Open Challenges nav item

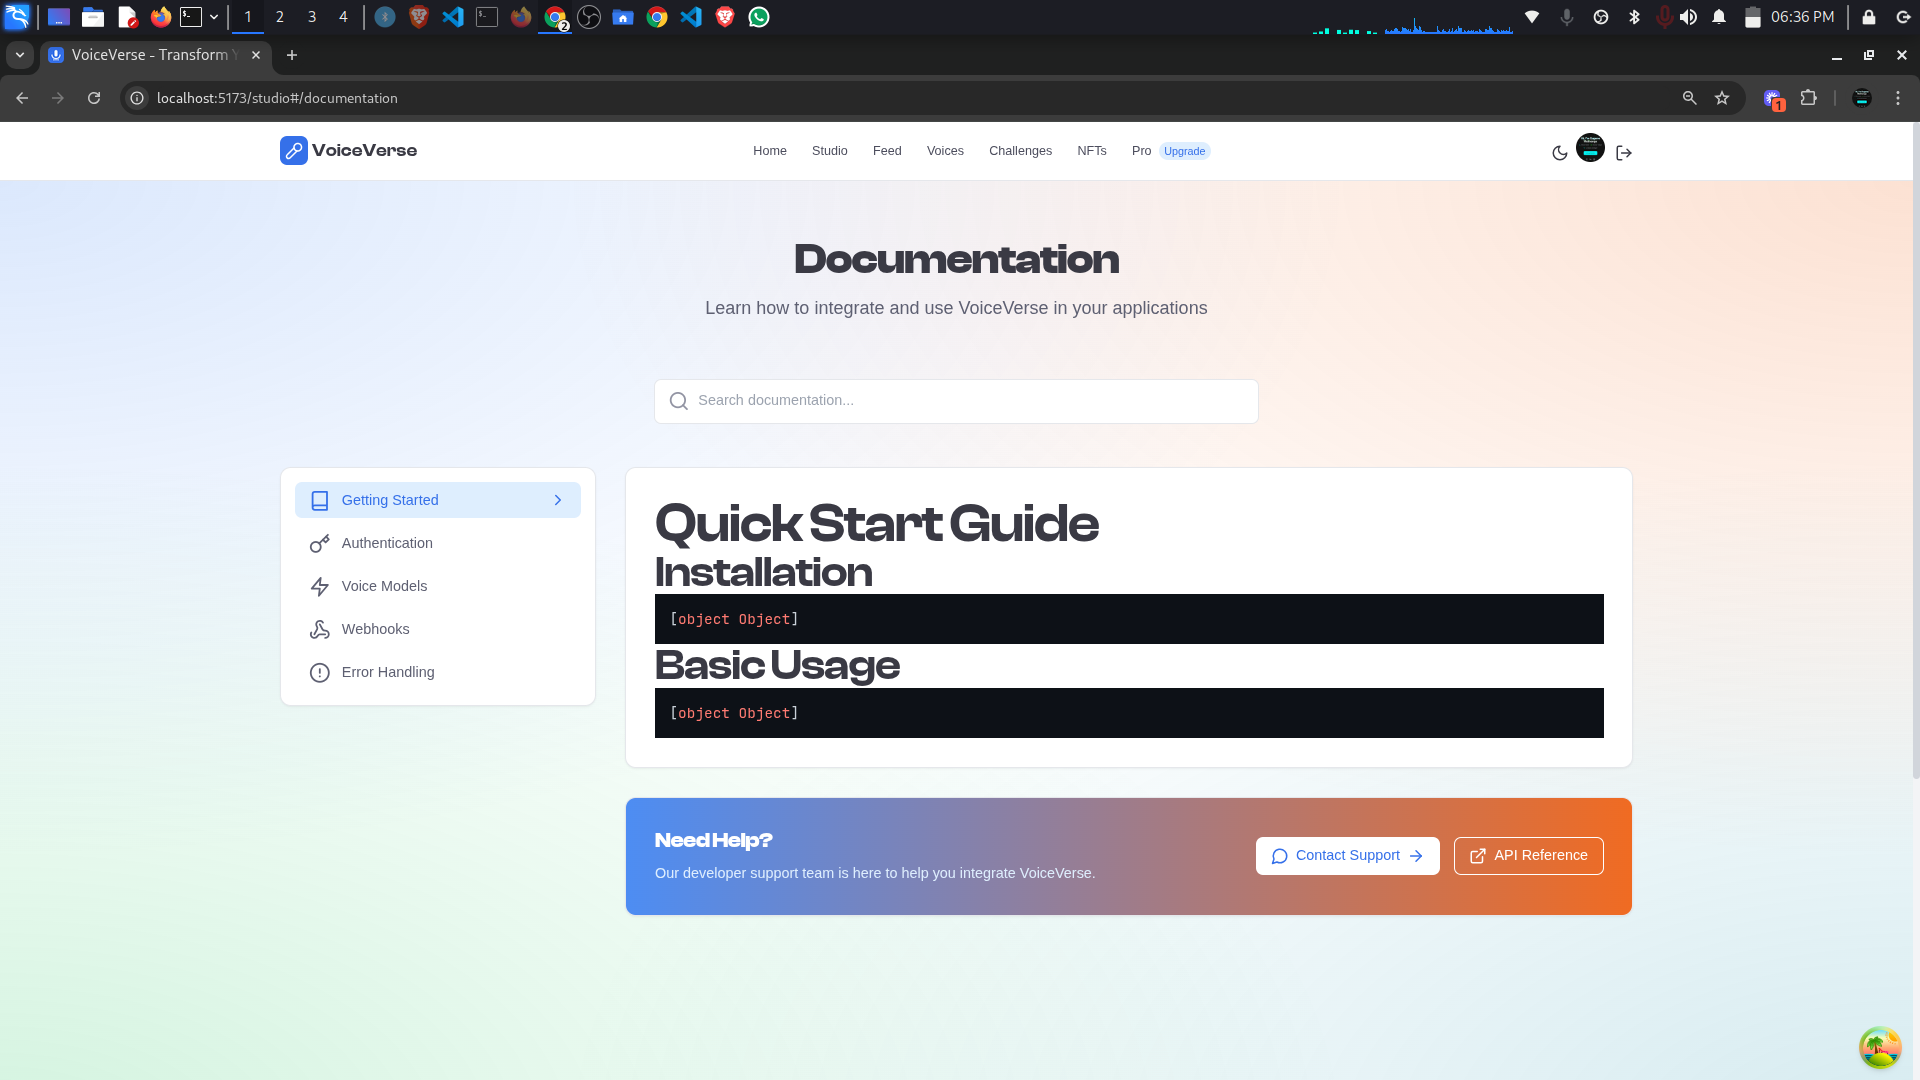click(1020, 151)
